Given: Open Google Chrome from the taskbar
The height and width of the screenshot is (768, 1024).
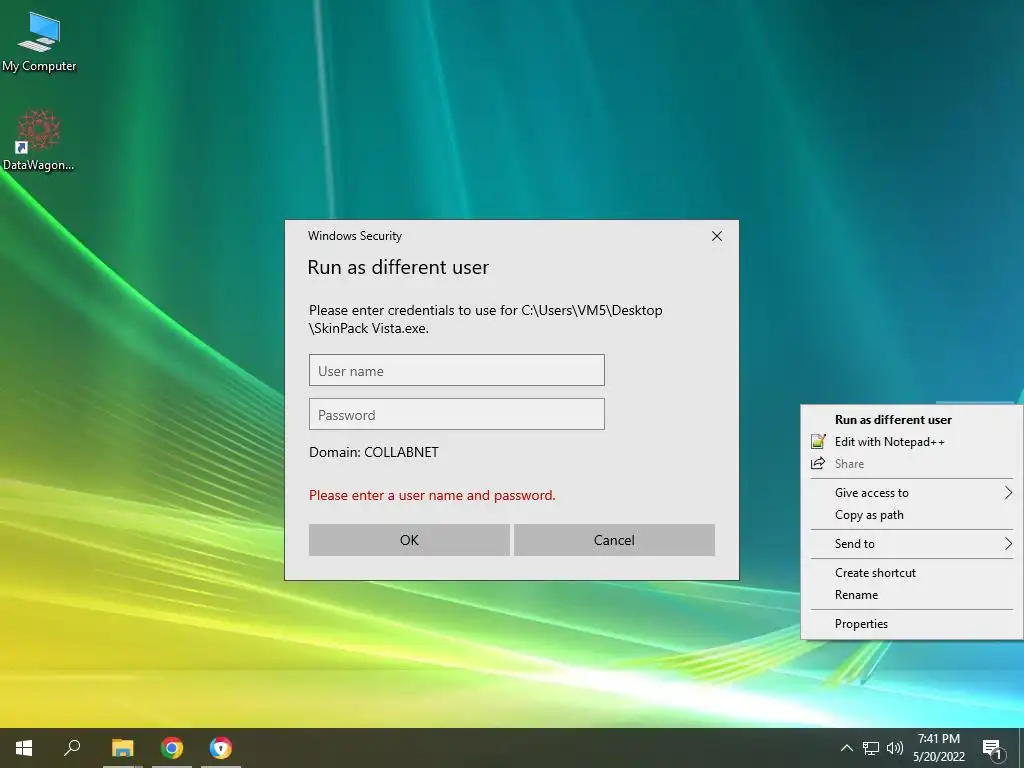Looking at the screenshot, I should point(172,748).
